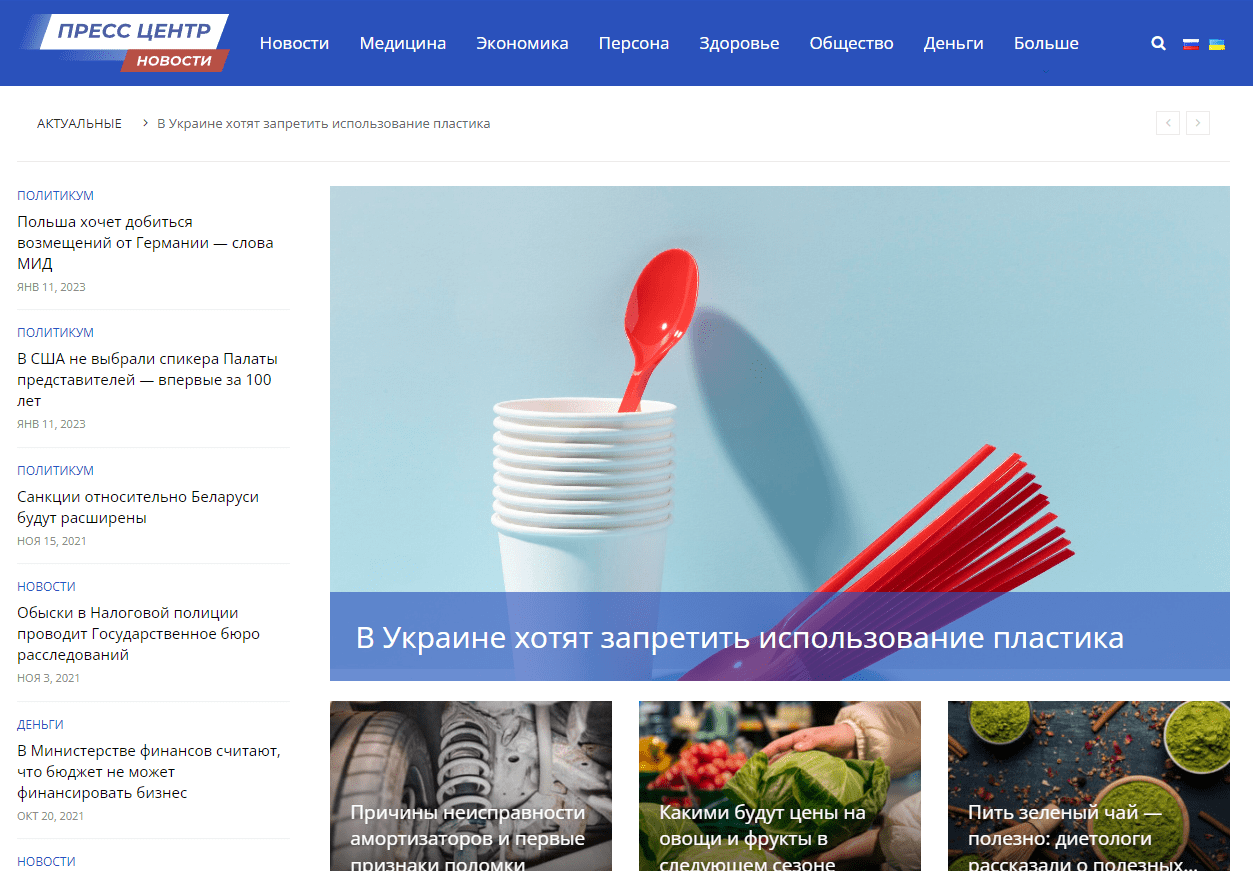Open article about US House speaker vote
Screen dimensions: 1253x871
coord(147,380)
